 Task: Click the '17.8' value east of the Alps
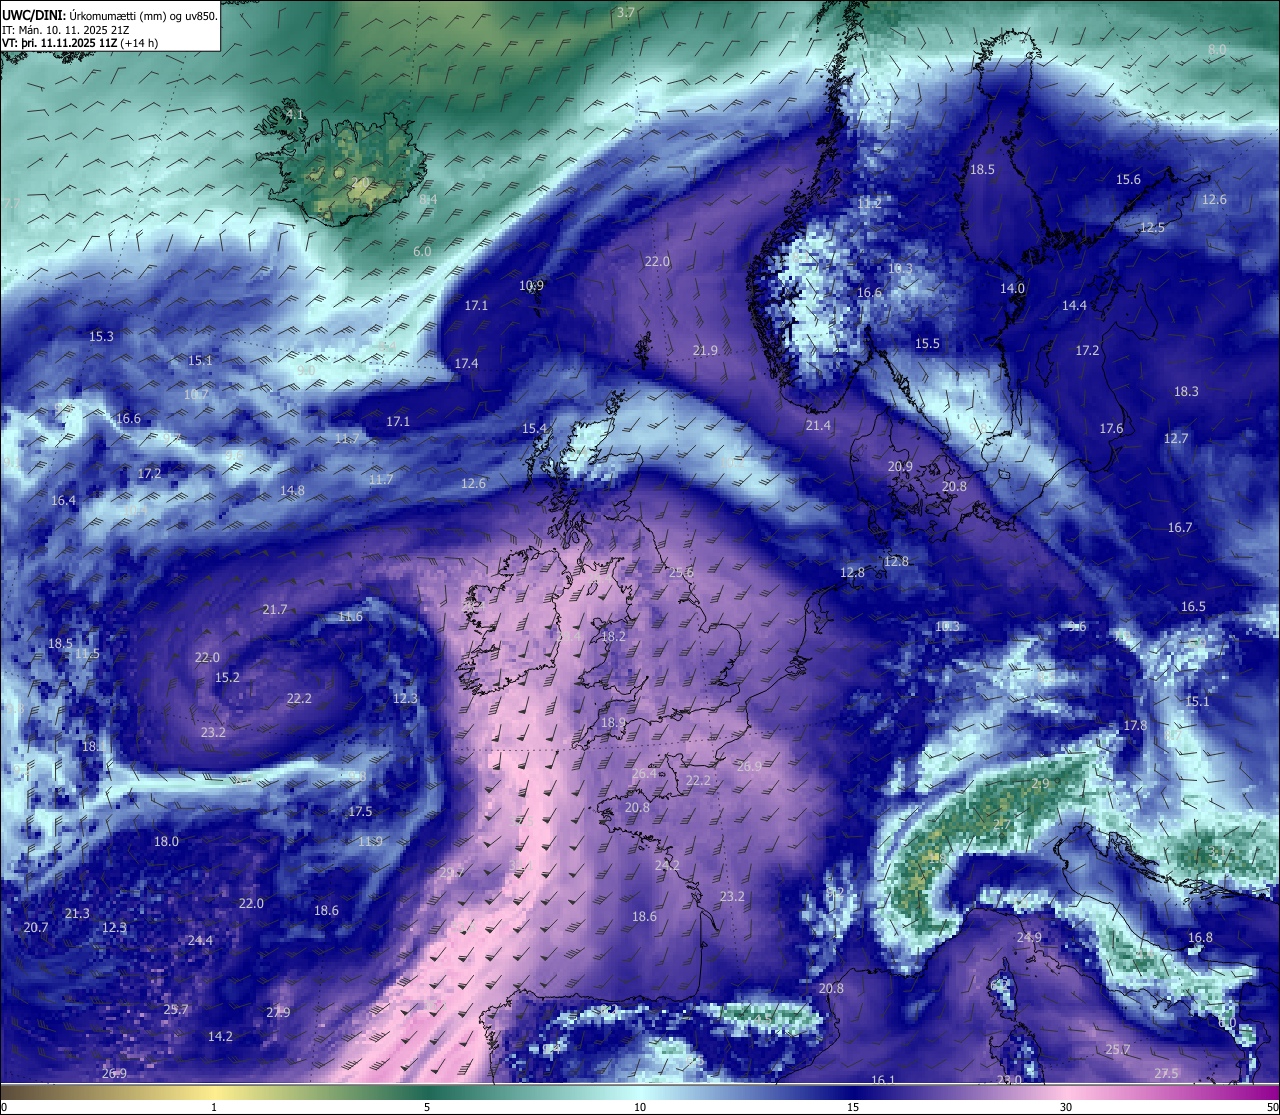pyautogui.click(x=1135, y=725)
